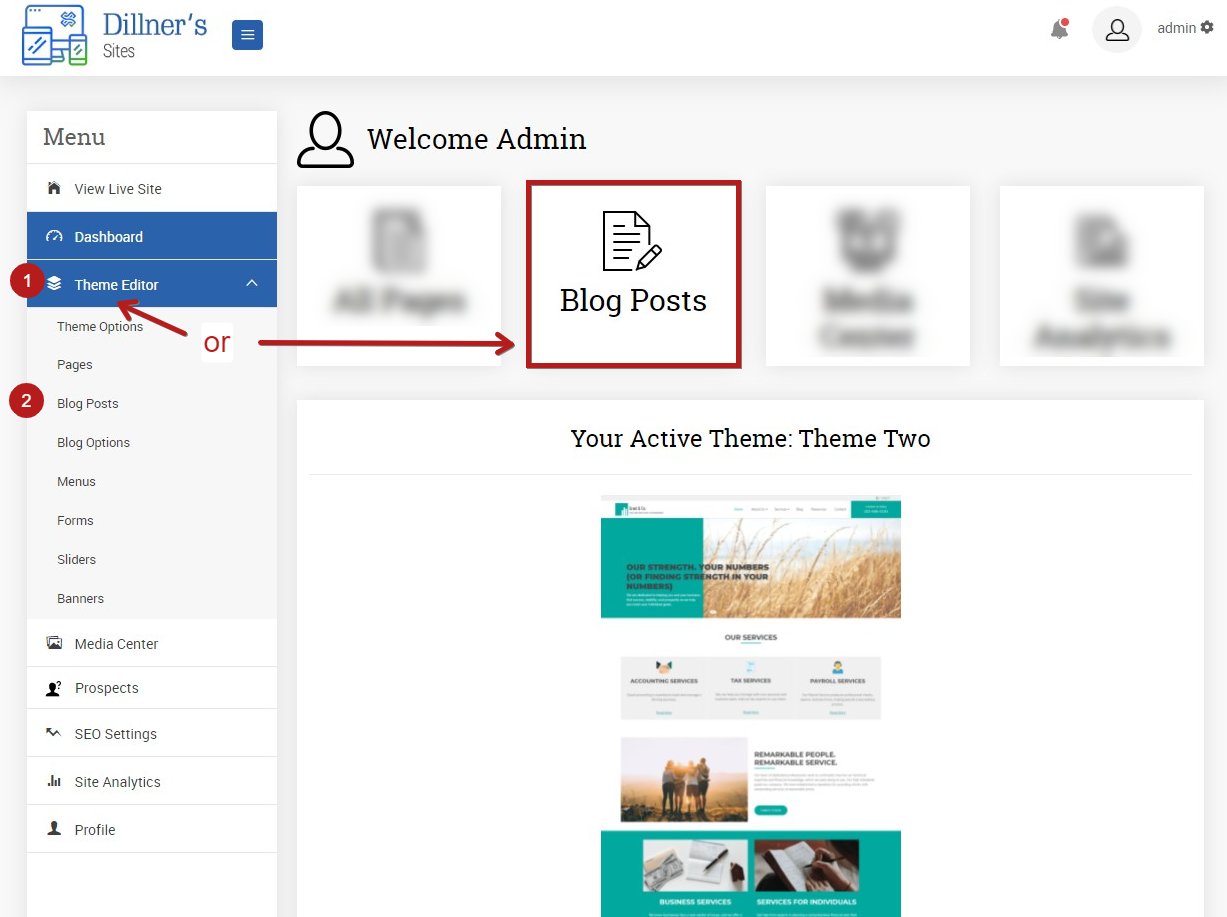
Task: Click the Site Analytics bar chart icon
Action: pos(54,781)
